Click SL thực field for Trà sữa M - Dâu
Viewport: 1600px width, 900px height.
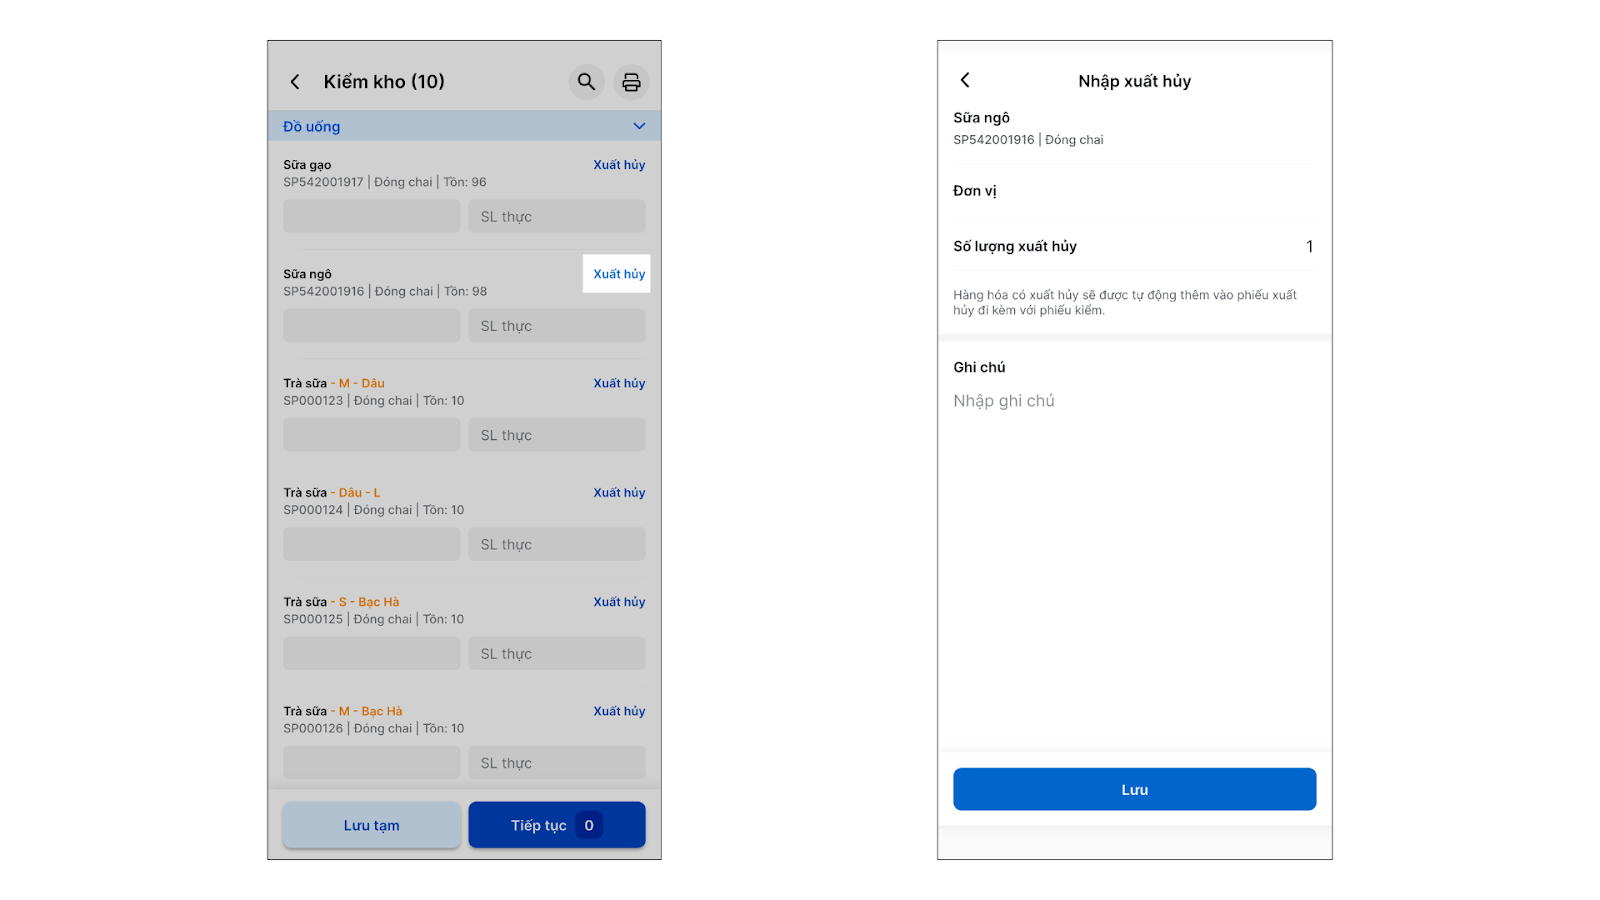(556, 435)
